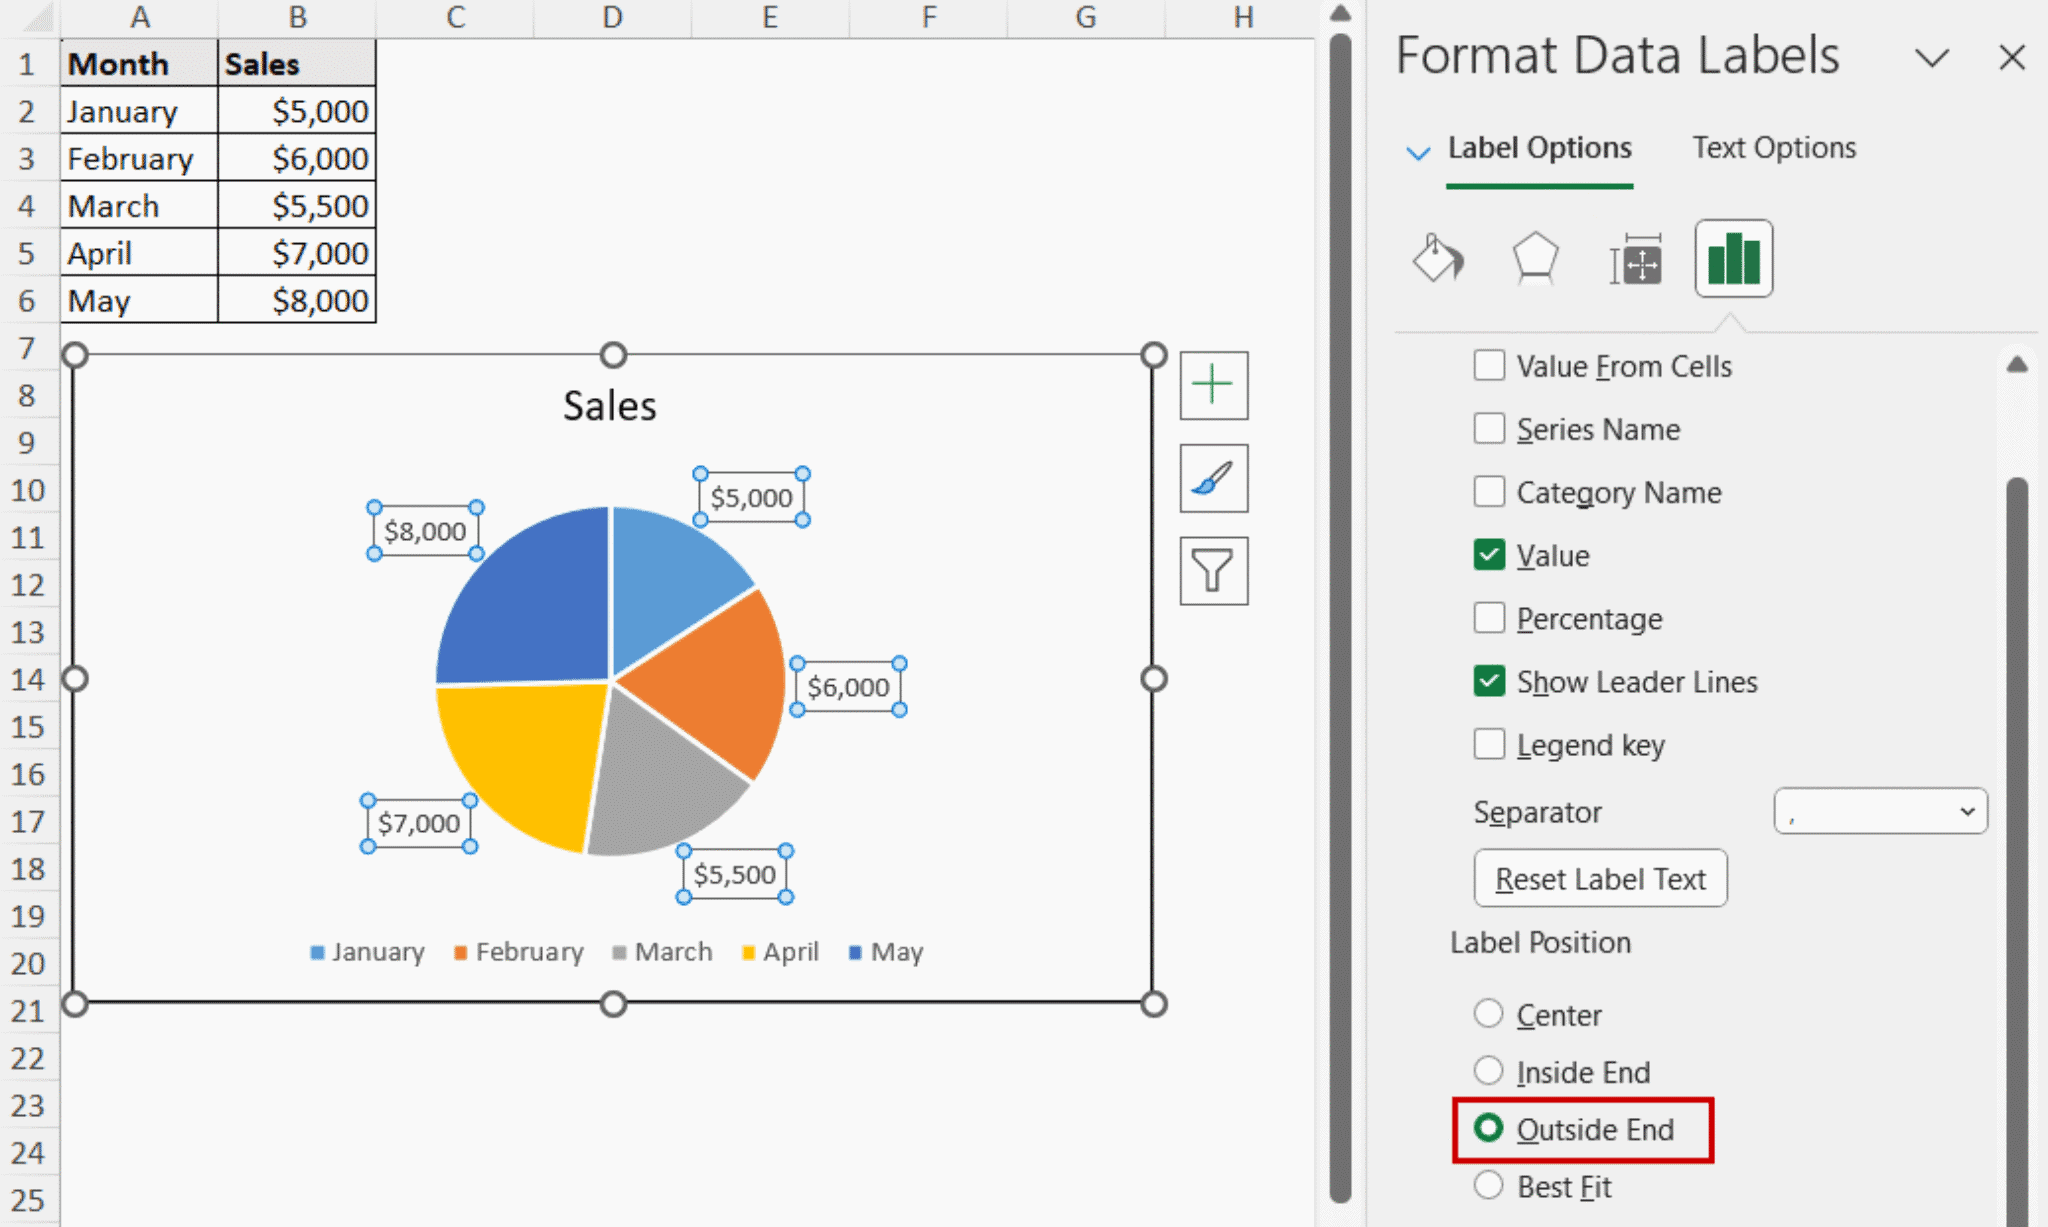The height and width of the screenshot is (1227, 2048).
Task: Check the Category Name option
Action: 1489,491
